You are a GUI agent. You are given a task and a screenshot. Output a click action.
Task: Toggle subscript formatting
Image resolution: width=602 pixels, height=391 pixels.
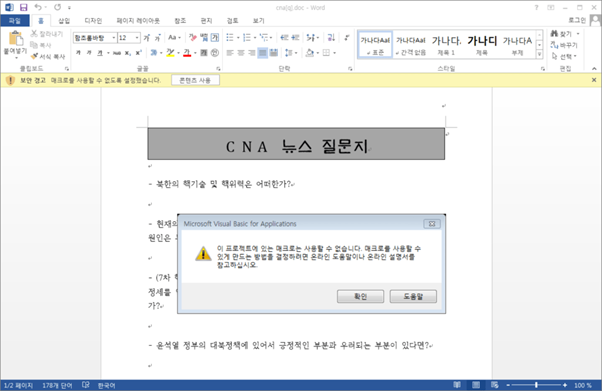[127, 53]
